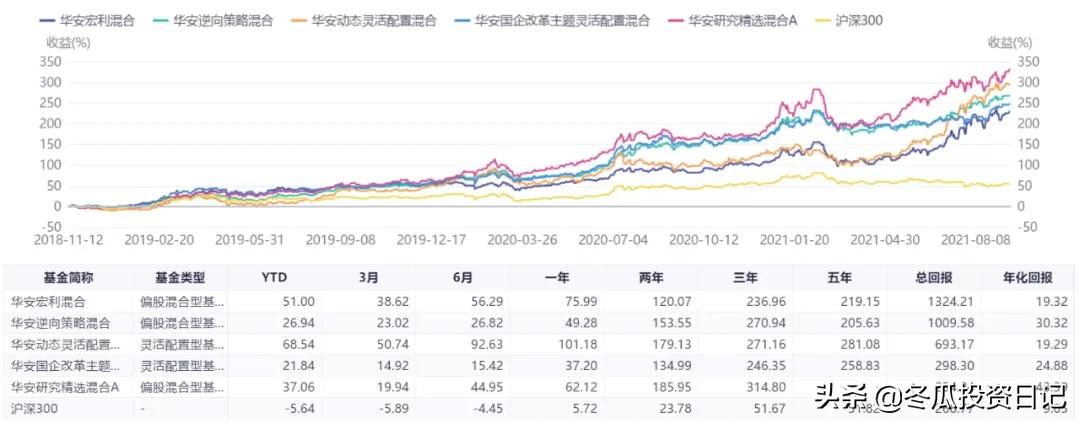Click the 2021-08-08 date axis label
The image size is (1080, 424).
point(974,240)
